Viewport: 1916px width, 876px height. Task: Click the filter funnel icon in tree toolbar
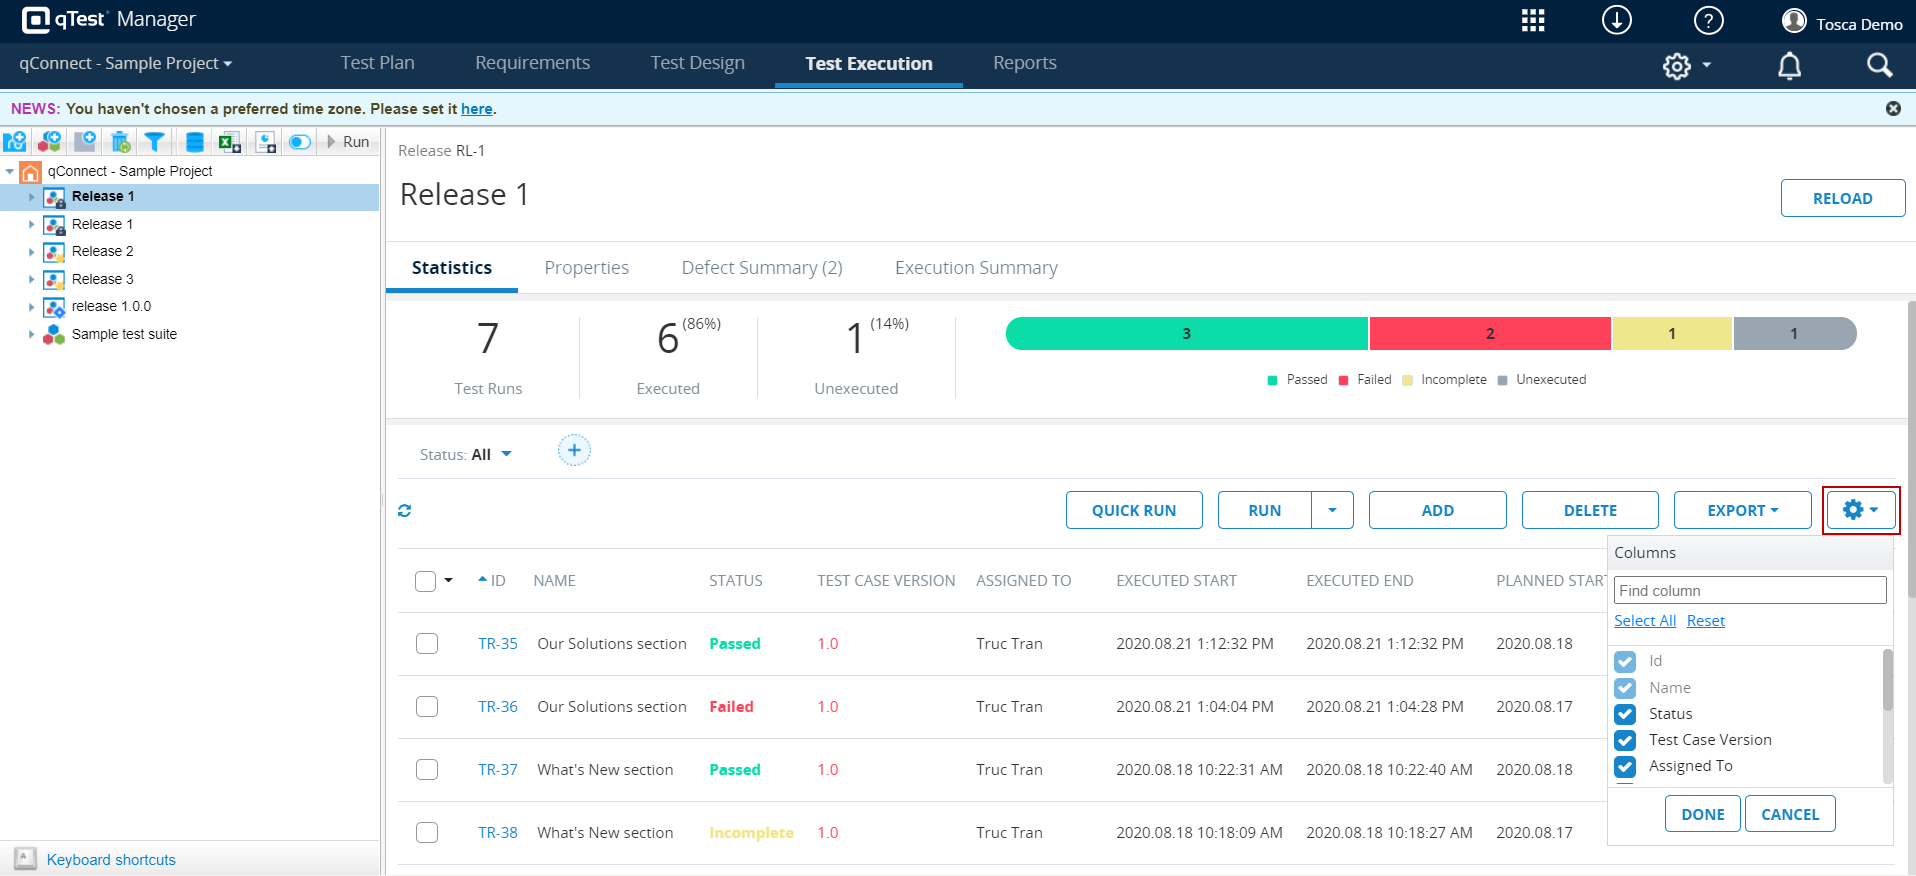click(154, 142)
